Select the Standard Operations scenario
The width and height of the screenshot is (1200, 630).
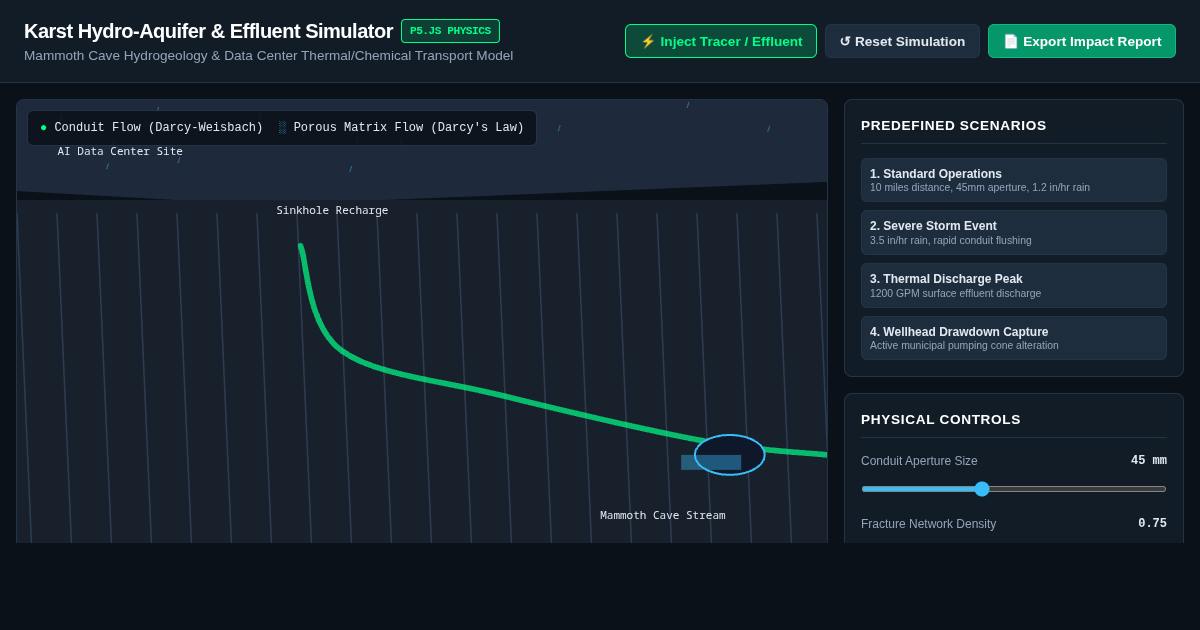pyautogui.click(x=1014, y=180)
